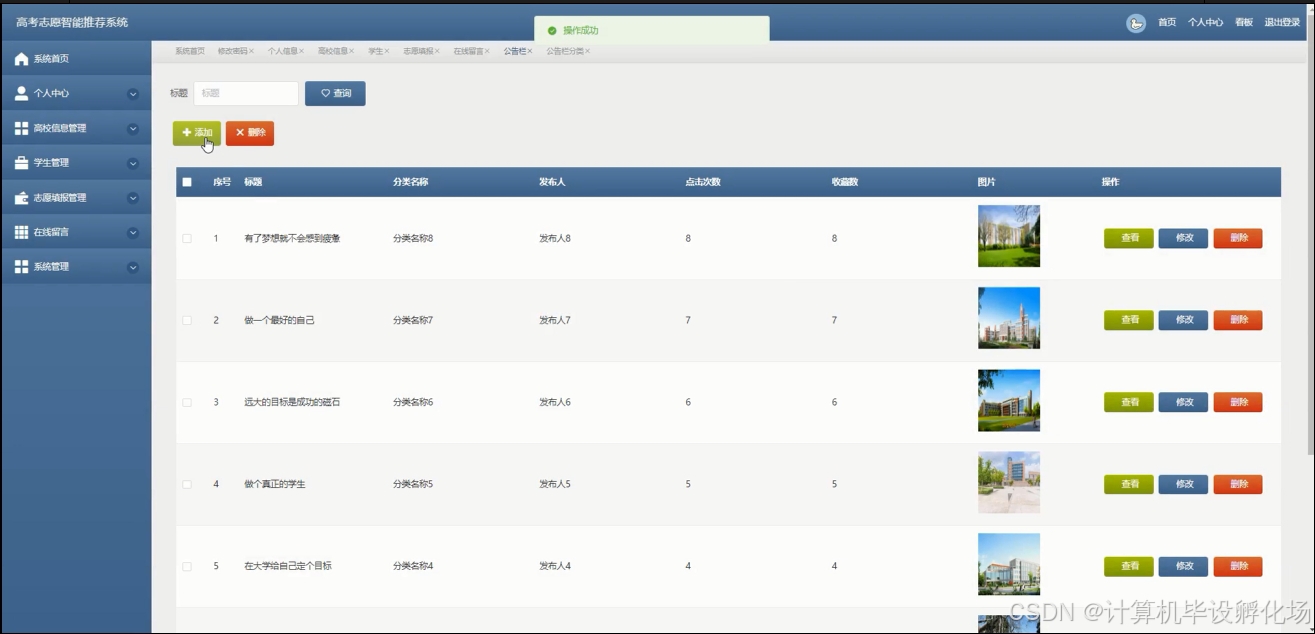Open the thumbnail image in row 1
The height and width of the screenshot is (634, 1315).
[1009, 236]
